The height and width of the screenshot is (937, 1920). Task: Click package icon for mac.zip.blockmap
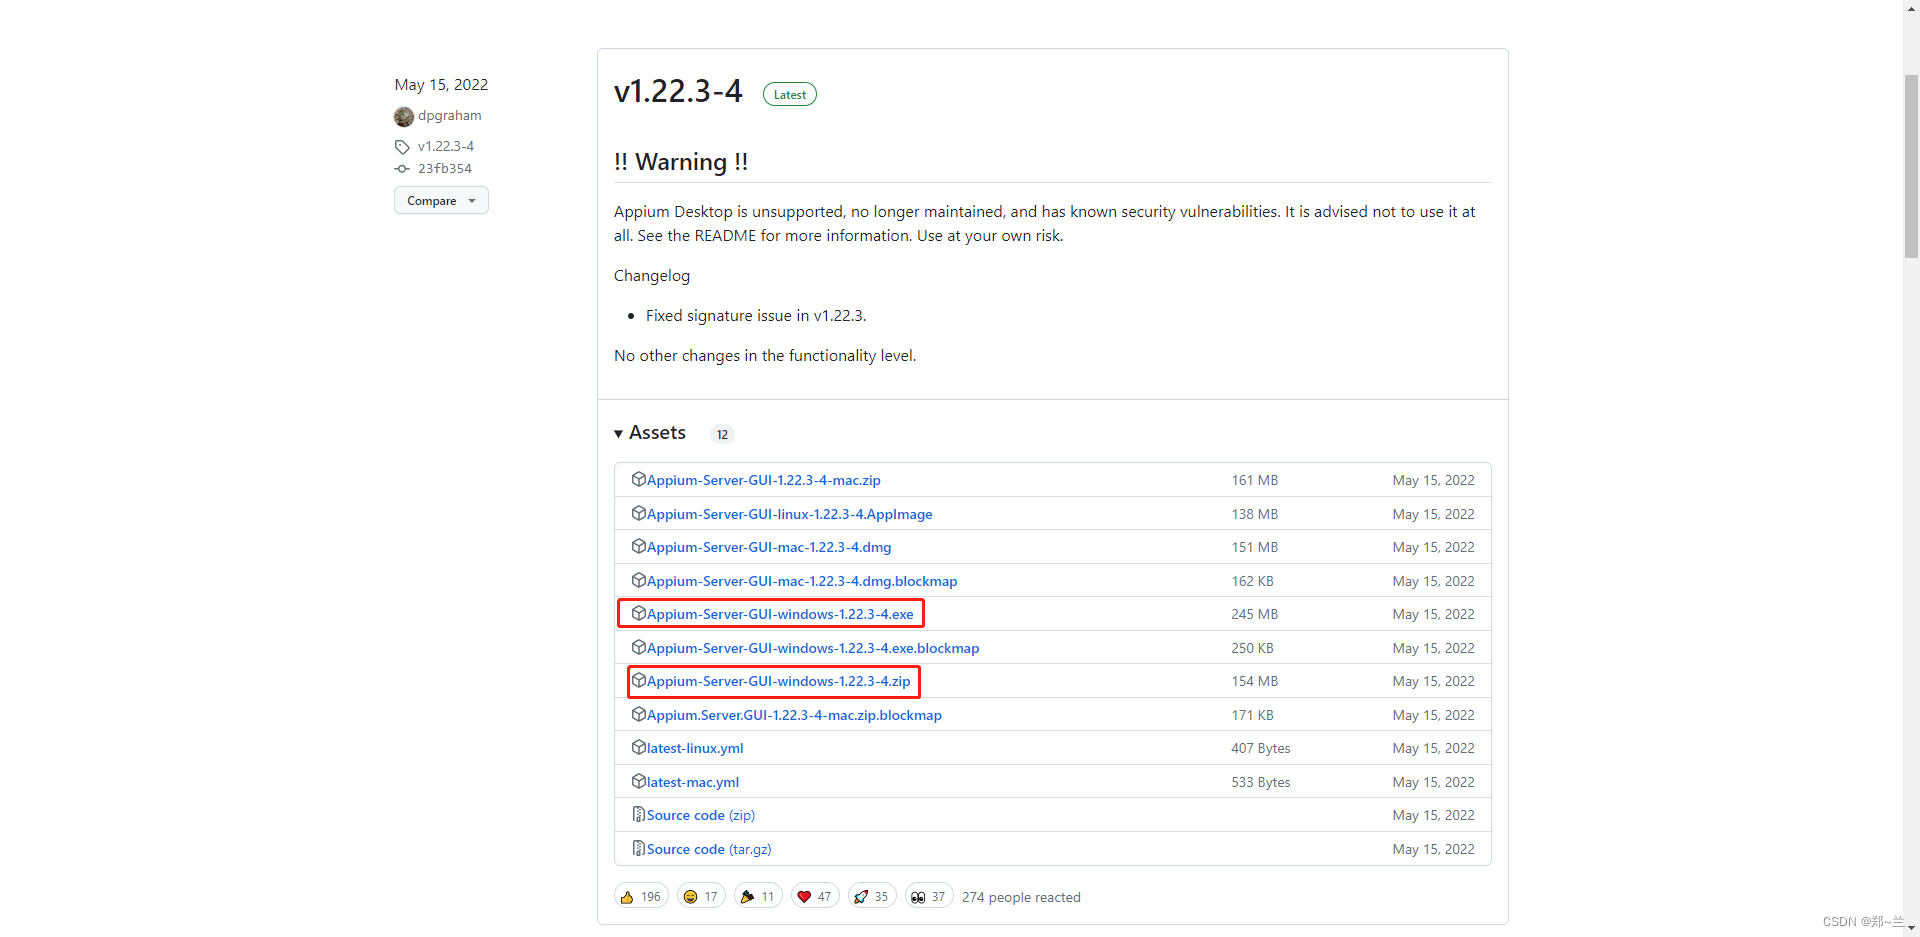point(638,715)
